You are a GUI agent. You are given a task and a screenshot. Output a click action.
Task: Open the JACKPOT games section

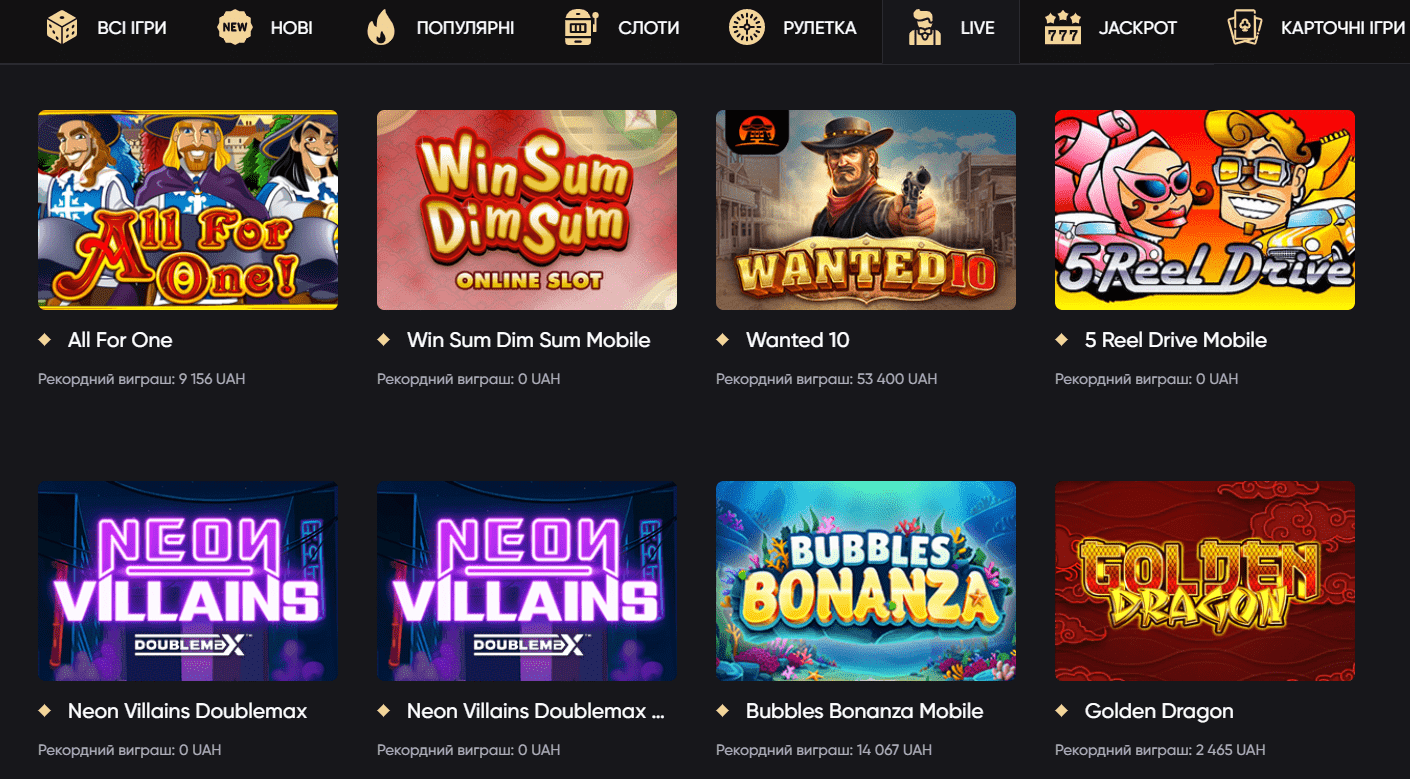point(1137,27)
